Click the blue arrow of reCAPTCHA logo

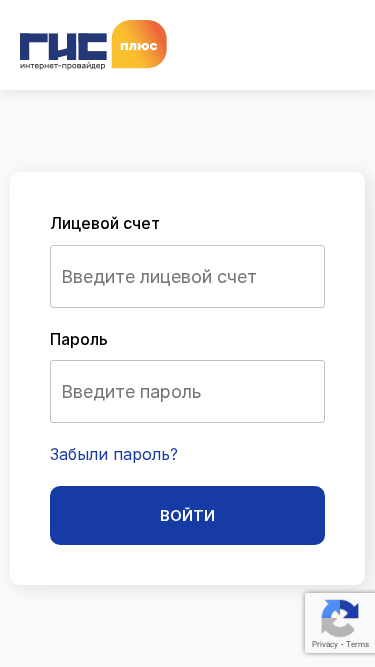coord(347,609)
